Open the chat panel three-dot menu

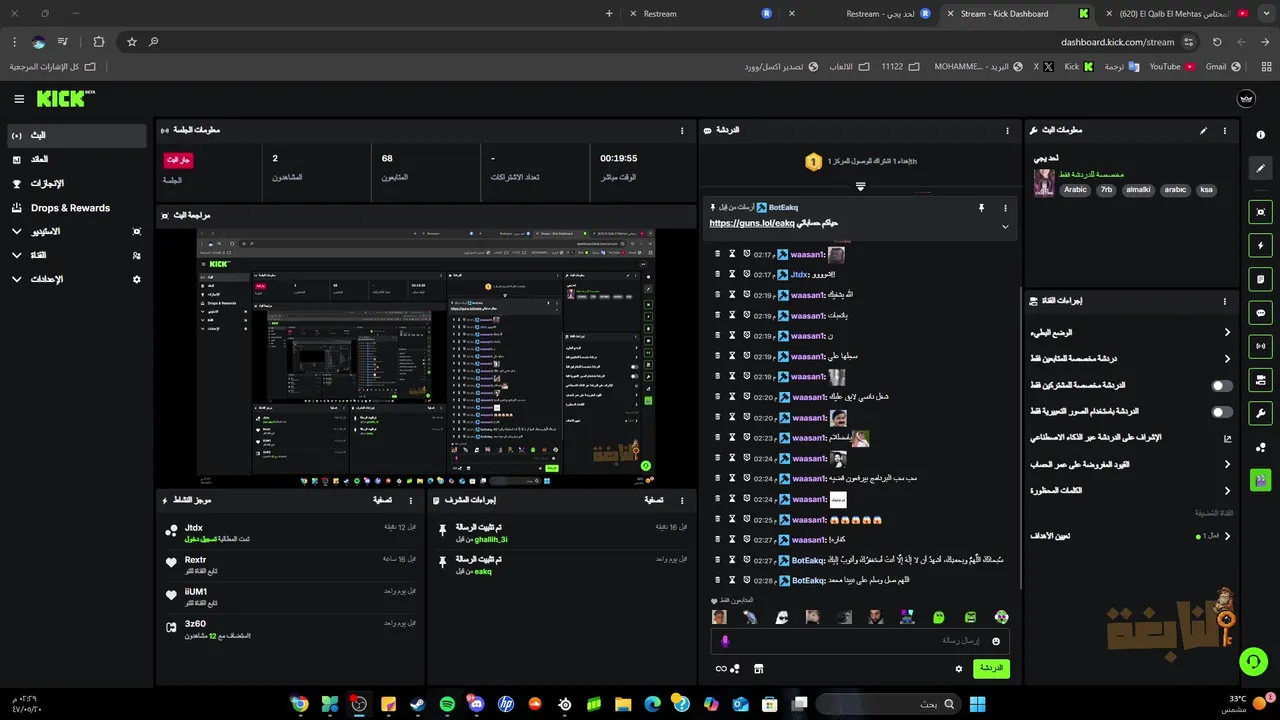click(1007, 131)
